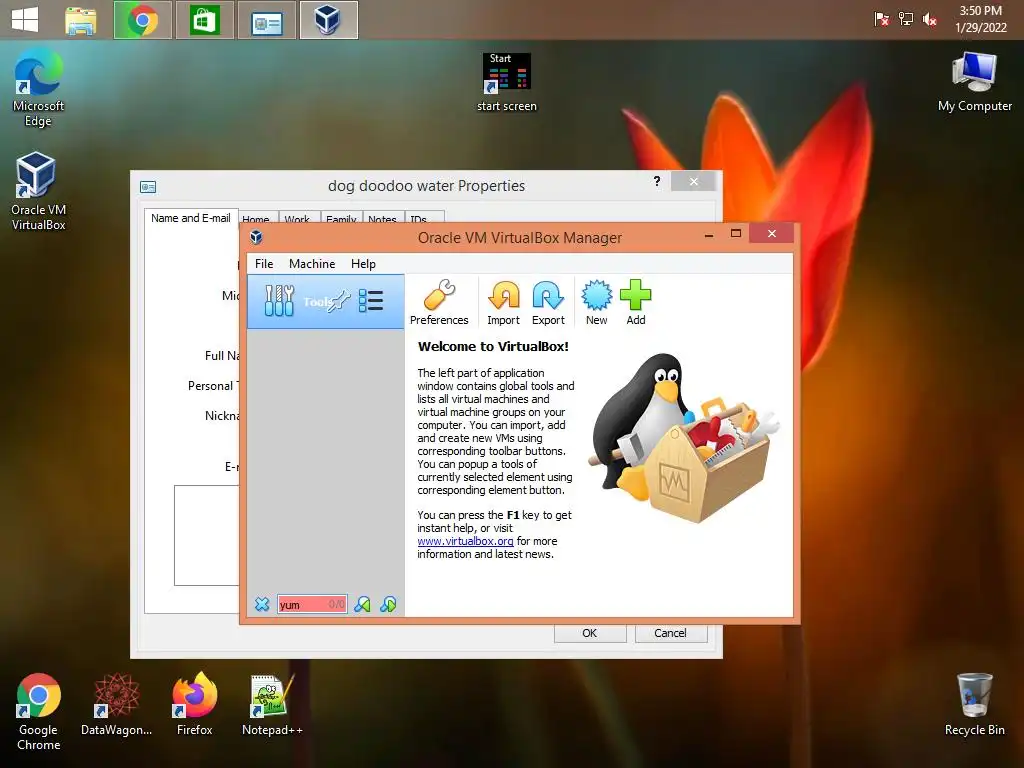Follow the www.virtualbox.org link
Viewport: 1024px width, 768px height.
465,541
